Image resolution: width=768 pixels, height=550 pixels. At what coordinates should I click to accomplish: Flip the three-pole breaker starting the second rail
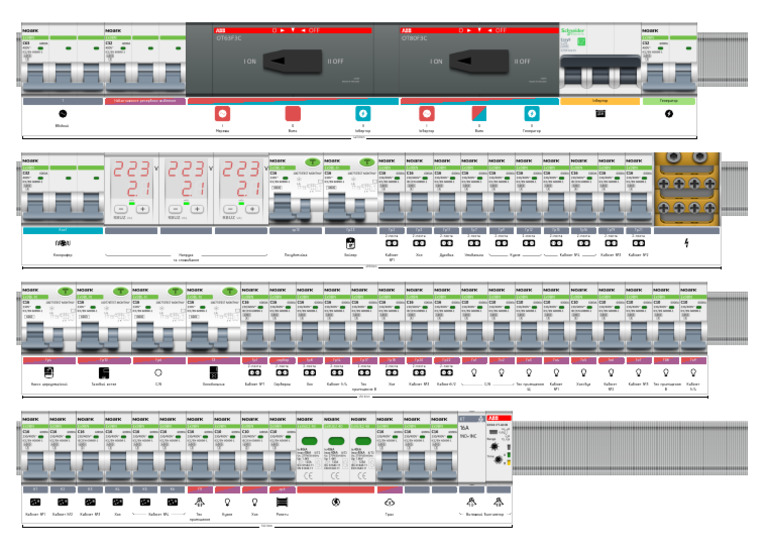tap(63, 205)
